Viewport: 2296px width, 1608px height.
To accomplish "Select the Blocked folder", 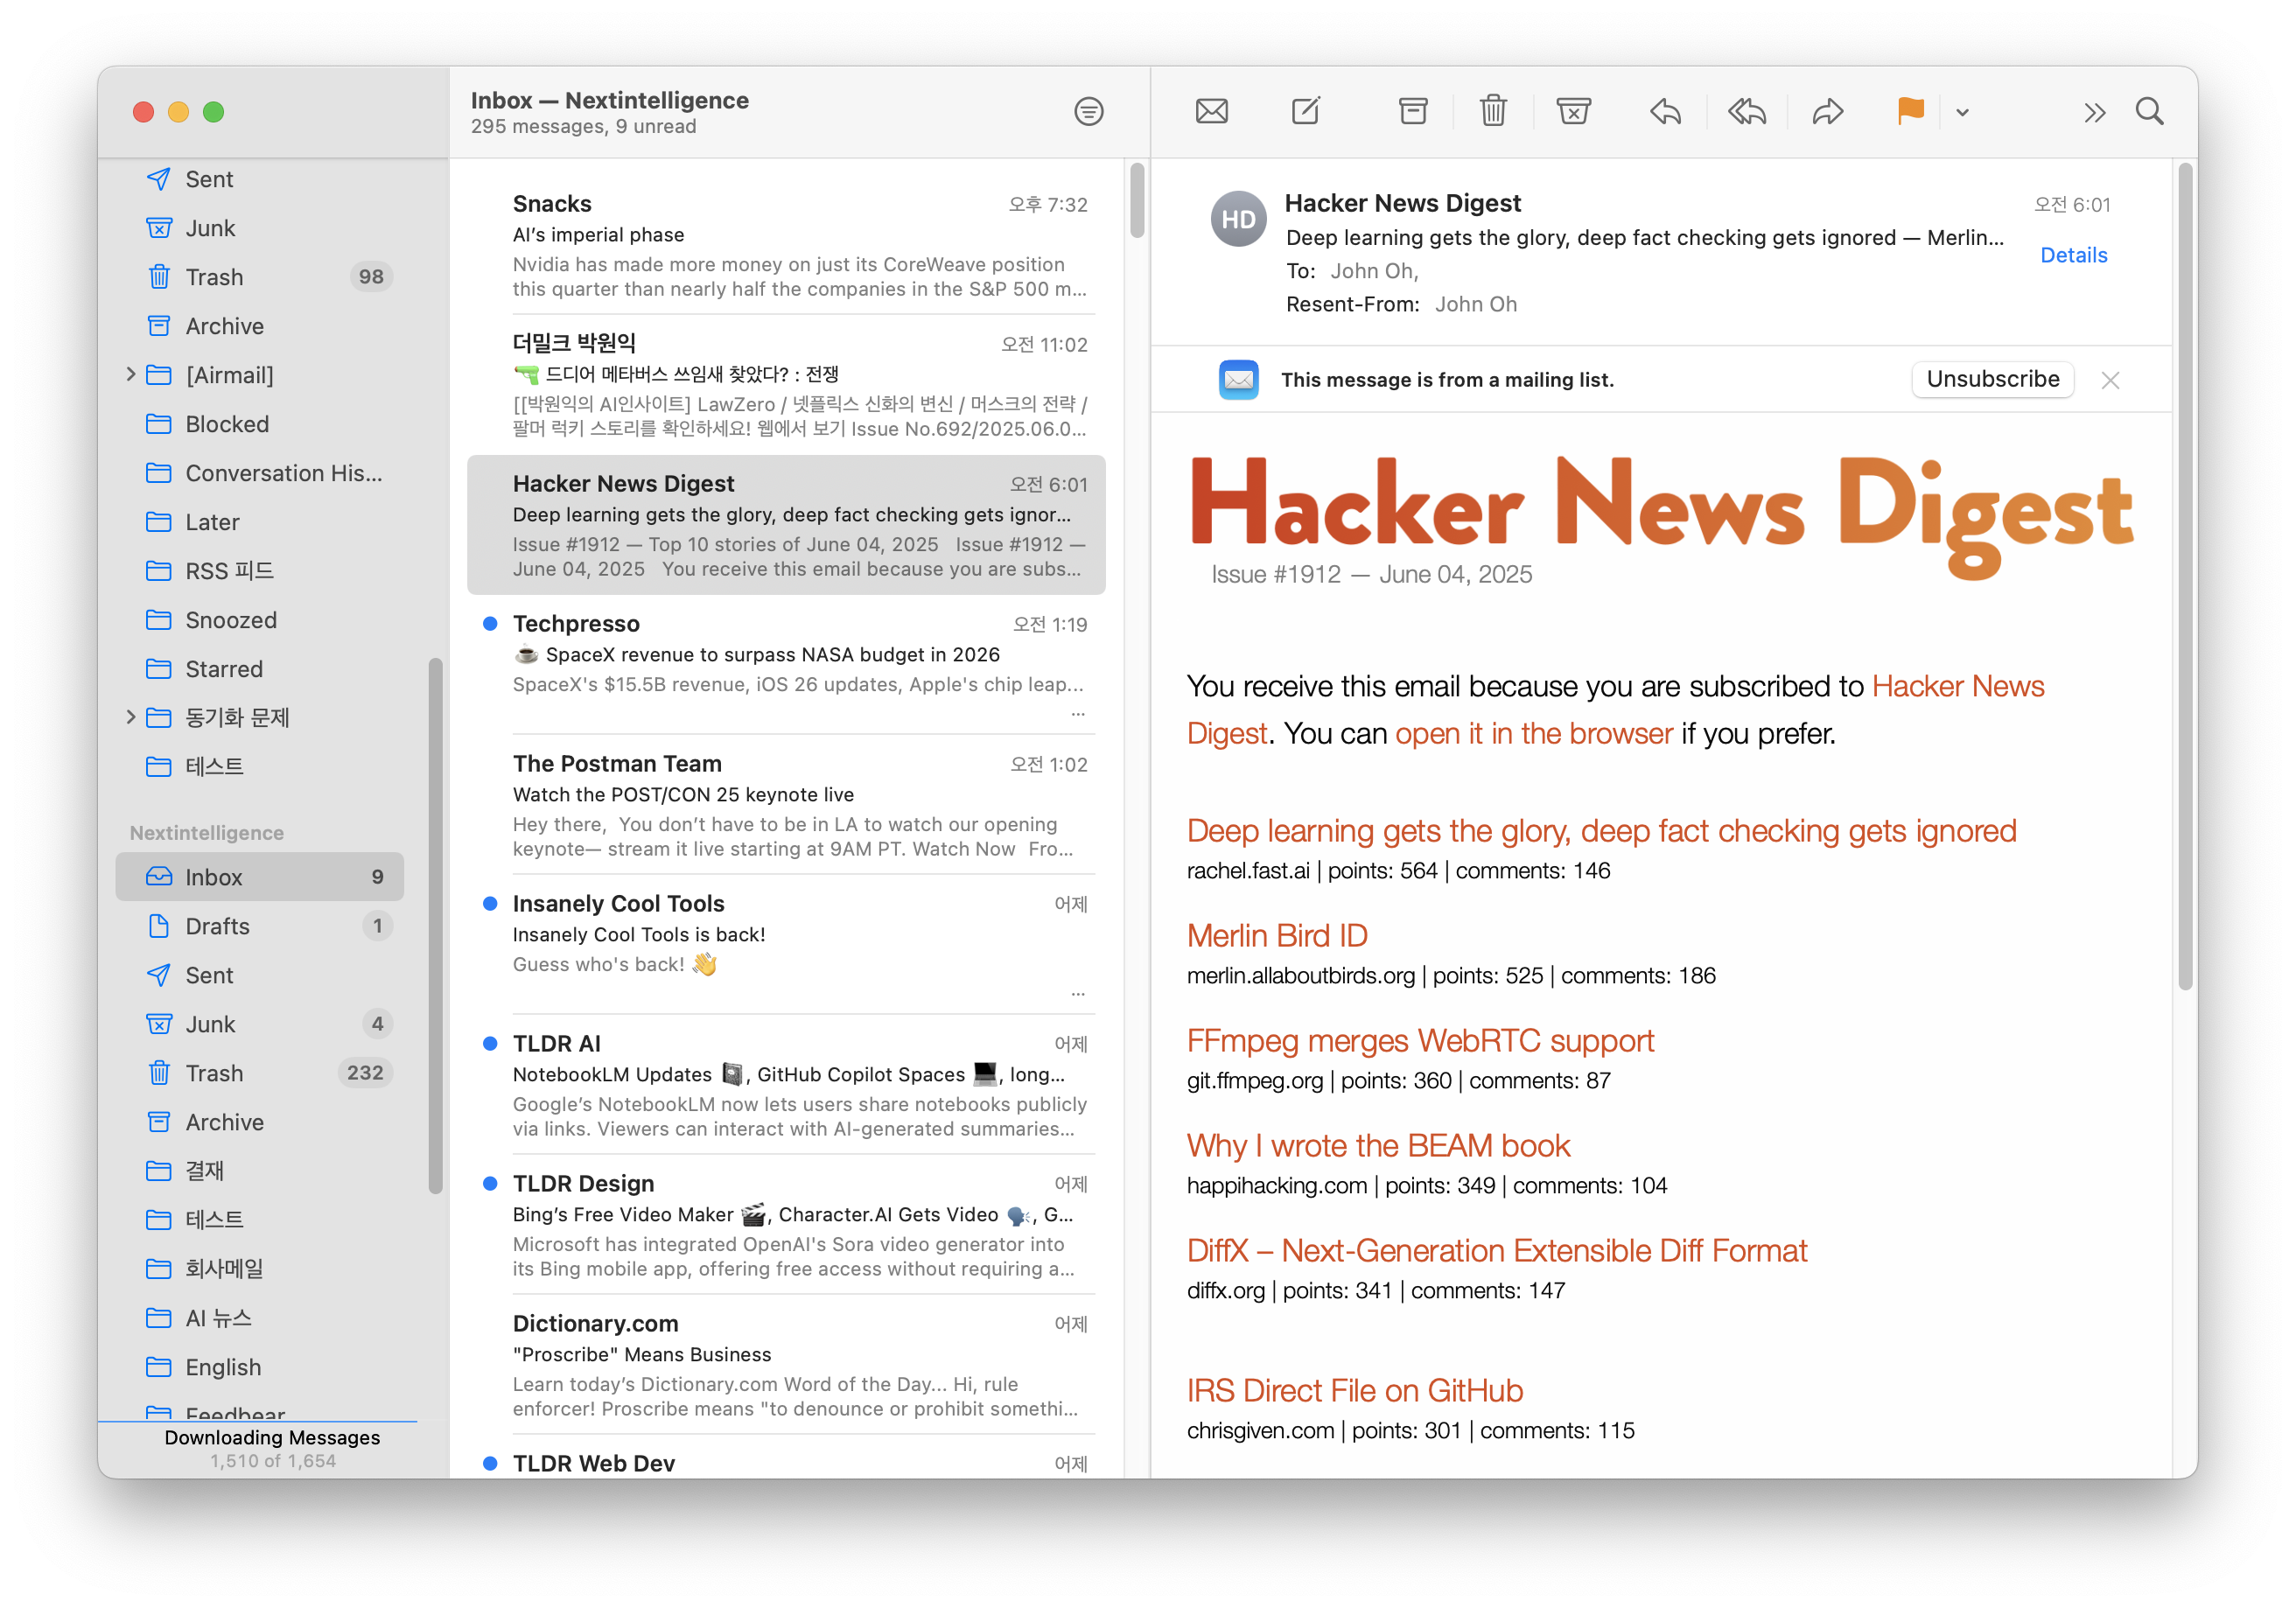I will [260, 424].
